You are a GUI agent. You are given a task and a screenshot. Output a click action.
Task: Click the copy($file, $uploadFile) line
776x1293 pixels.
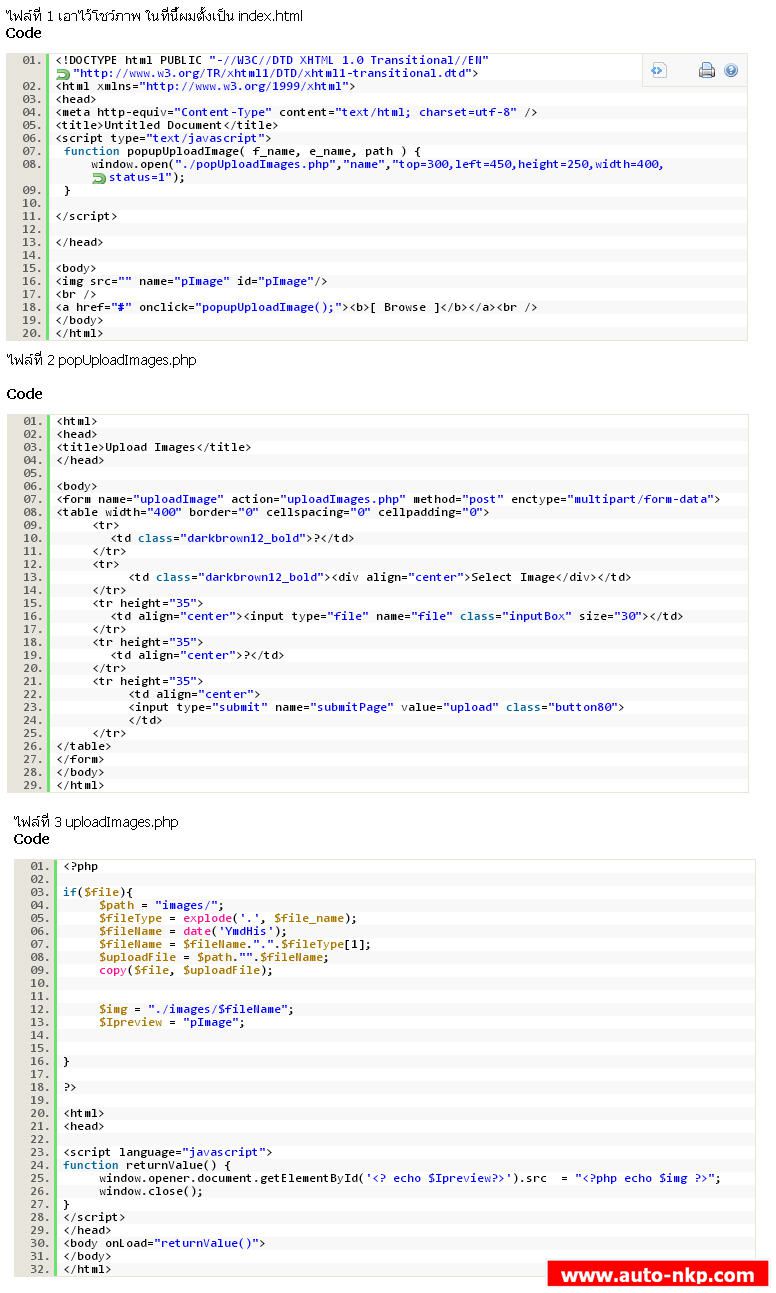(185, 970)
